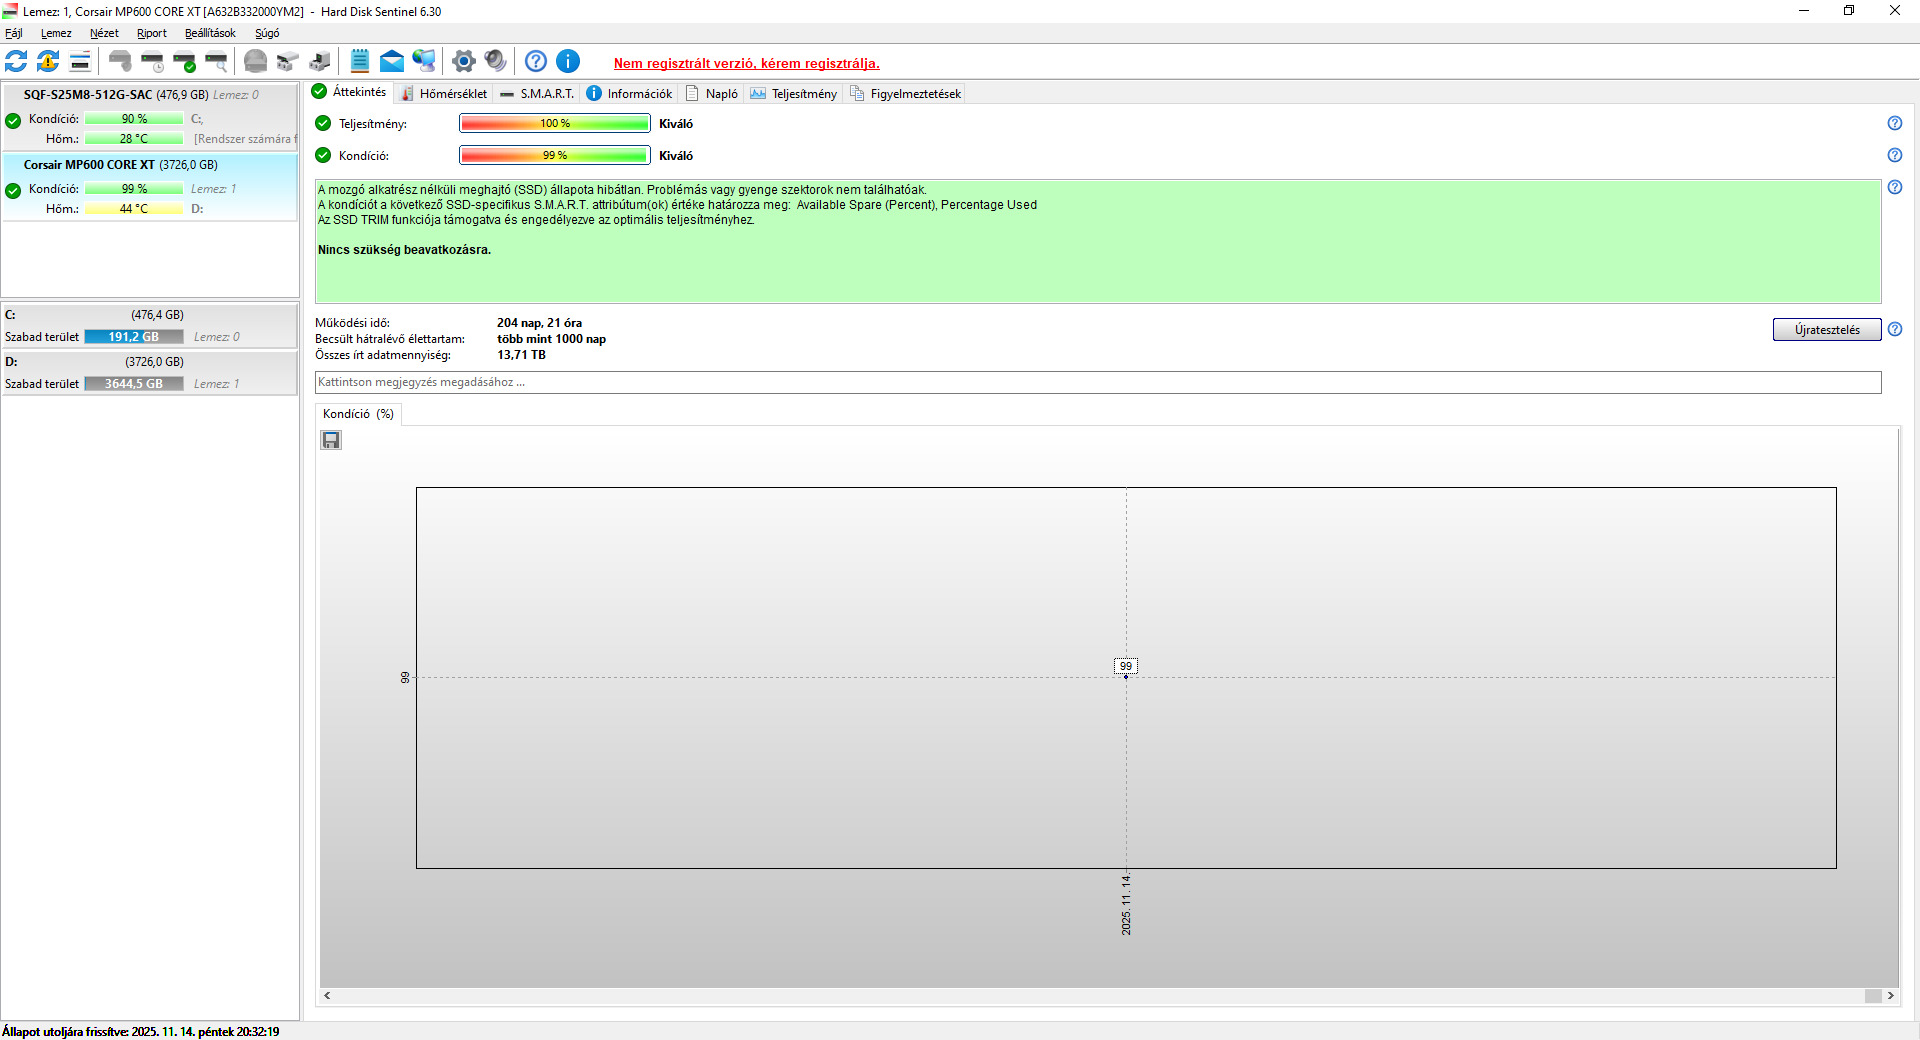1920x1040 pixels.
Task: Open settings via the gear icon
Action: pos(463,61)
